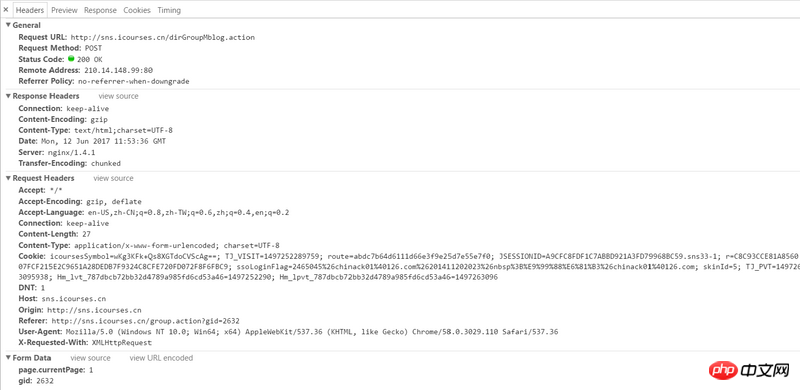This screenshot has width=800, height=390.
Task: Click the gid form data value
Action: 45,381
